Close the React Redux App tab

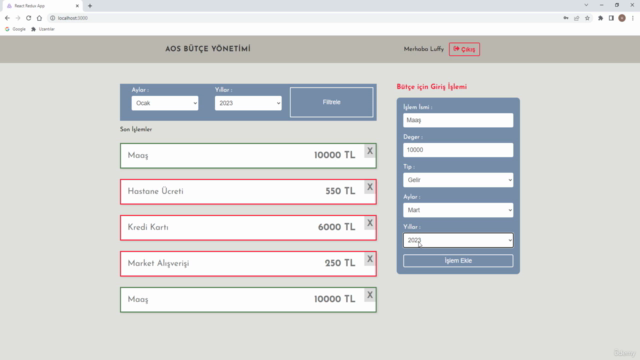[77, 6]
